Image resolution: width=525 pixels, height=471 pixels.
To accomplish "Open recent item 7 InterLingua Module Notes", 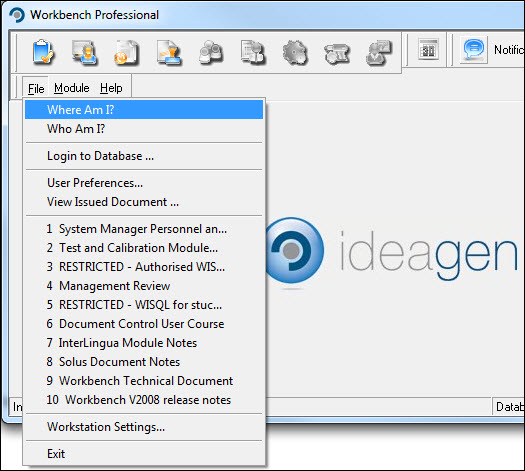I will click(x=144, y=343).
